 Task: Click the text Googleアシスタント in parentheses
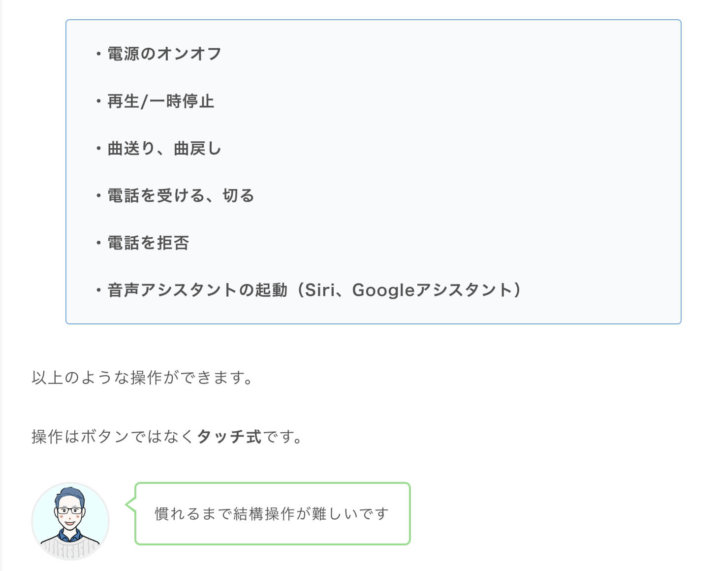432,290
